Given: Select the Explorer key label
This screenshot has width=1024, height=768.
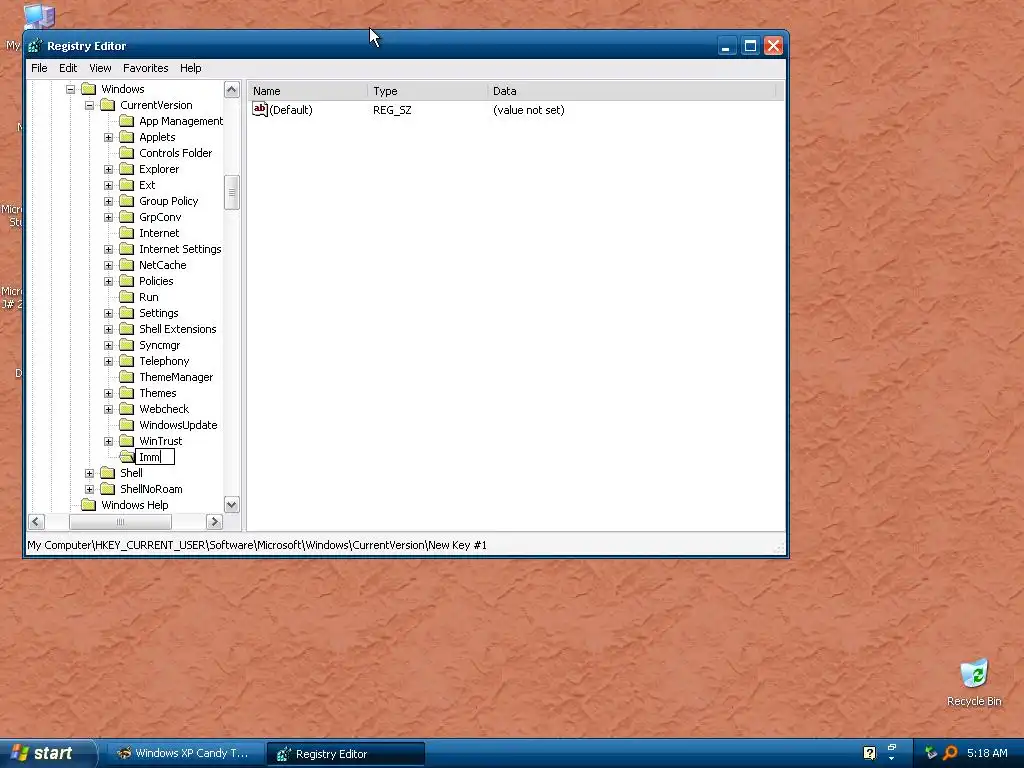Looking at the screenshot, I should [x=159, y=169].
